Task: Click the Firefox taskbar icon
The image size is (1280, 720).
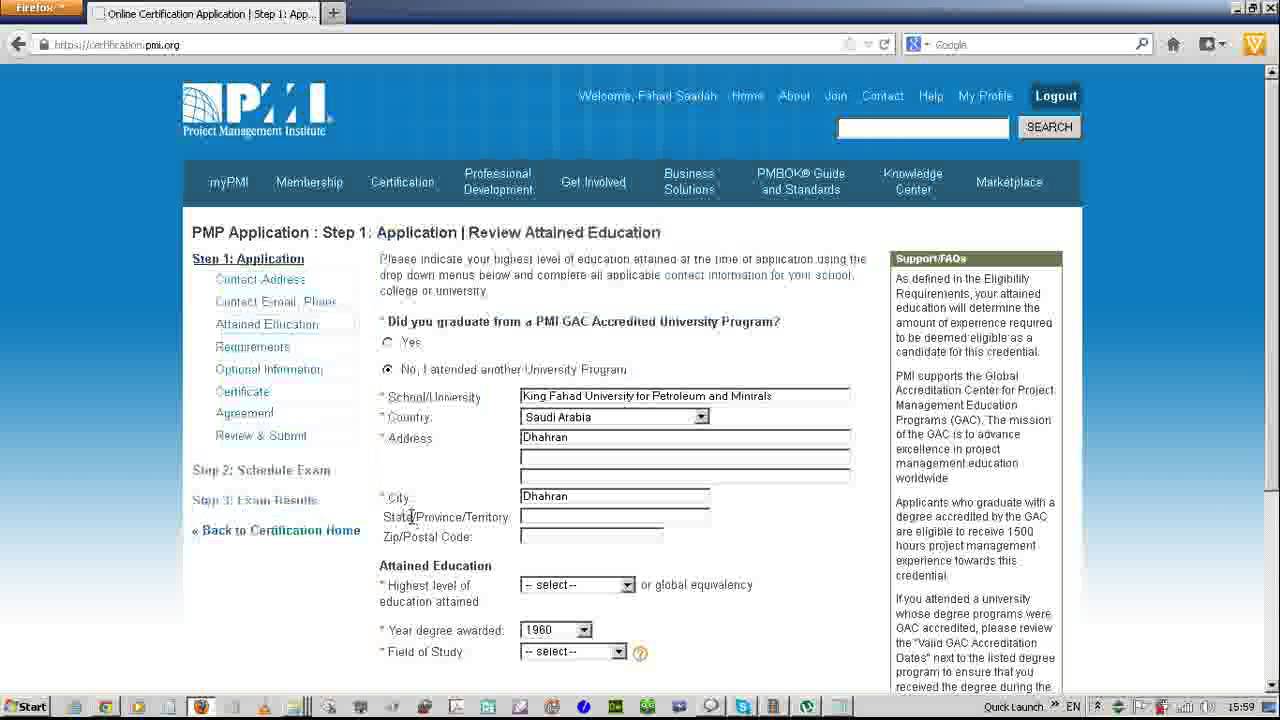Action: point(201,707)
